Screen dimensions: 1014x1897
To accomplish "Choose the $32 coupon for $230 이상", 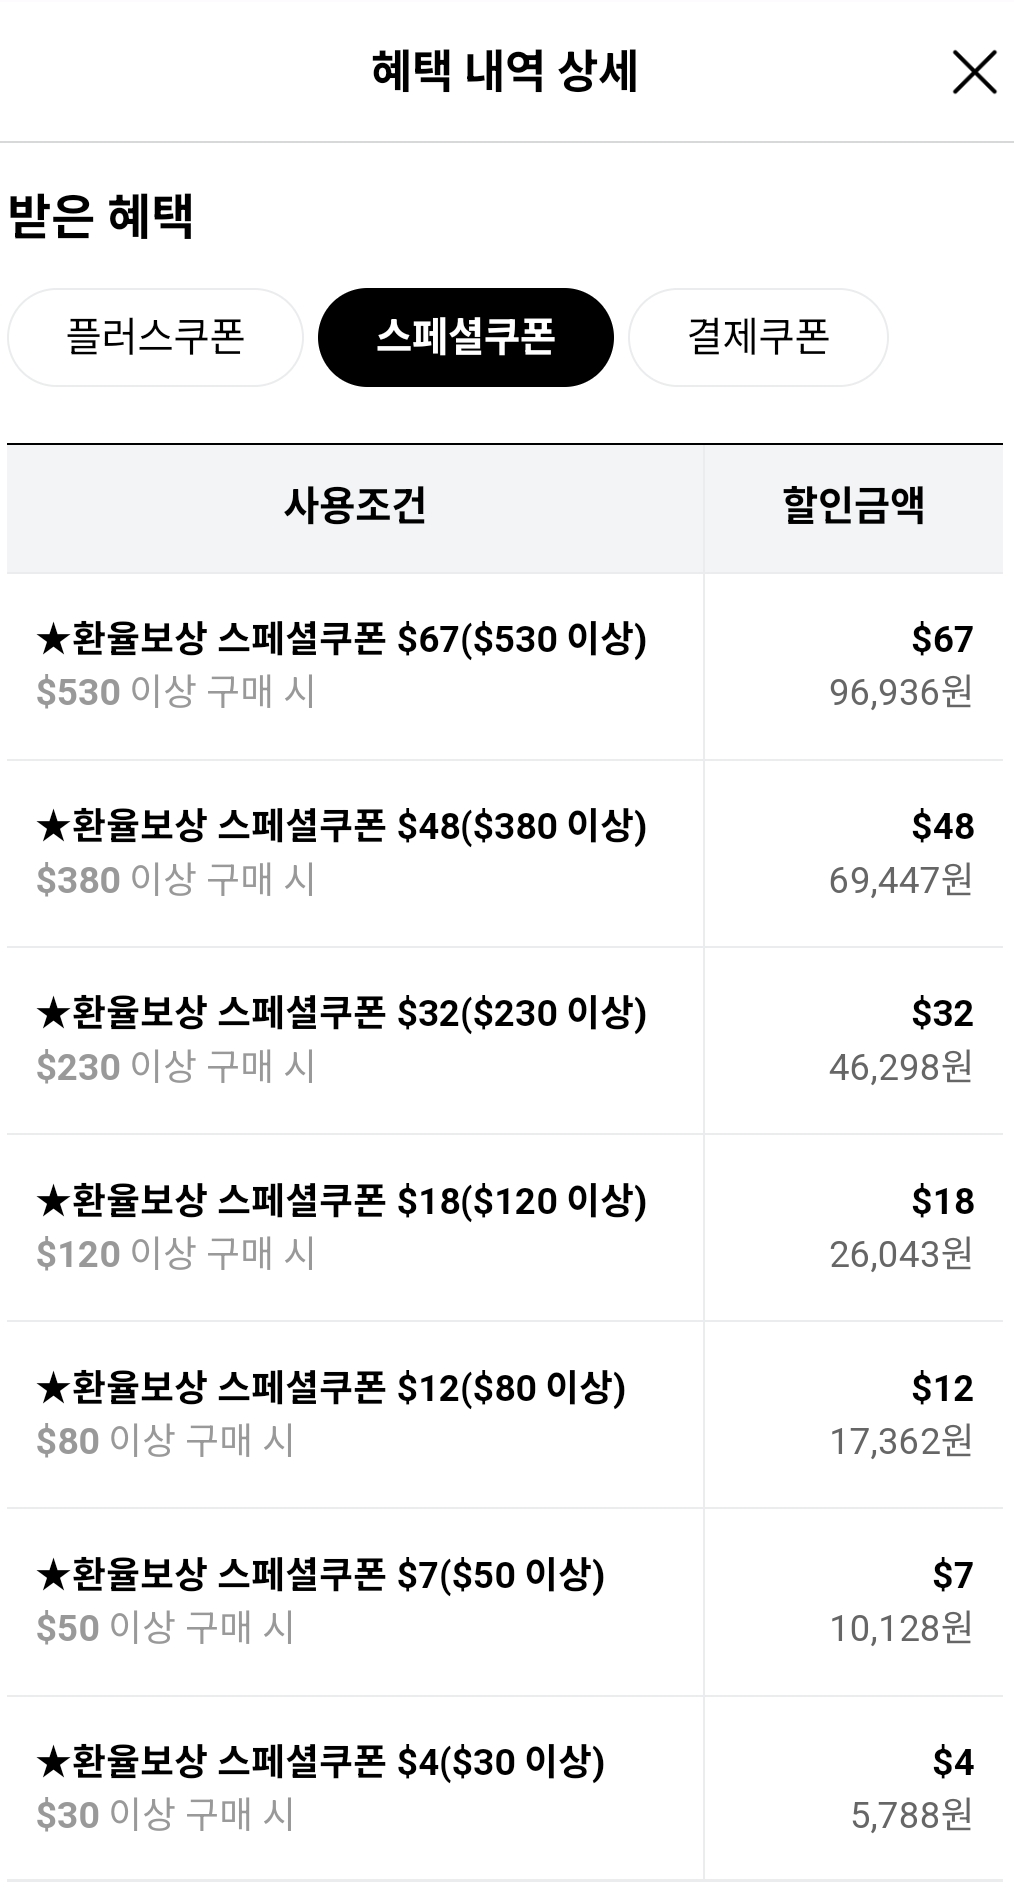I will point(341,1014).
